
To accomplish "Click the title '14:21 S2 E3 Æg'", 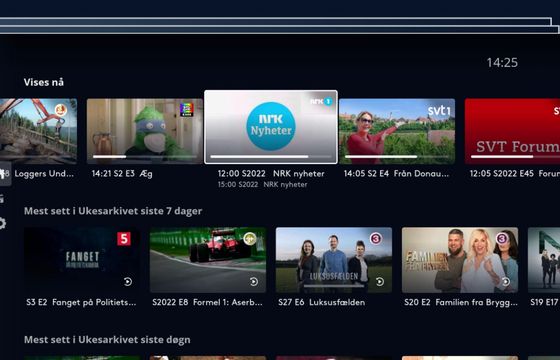I will tap(122, 174).
